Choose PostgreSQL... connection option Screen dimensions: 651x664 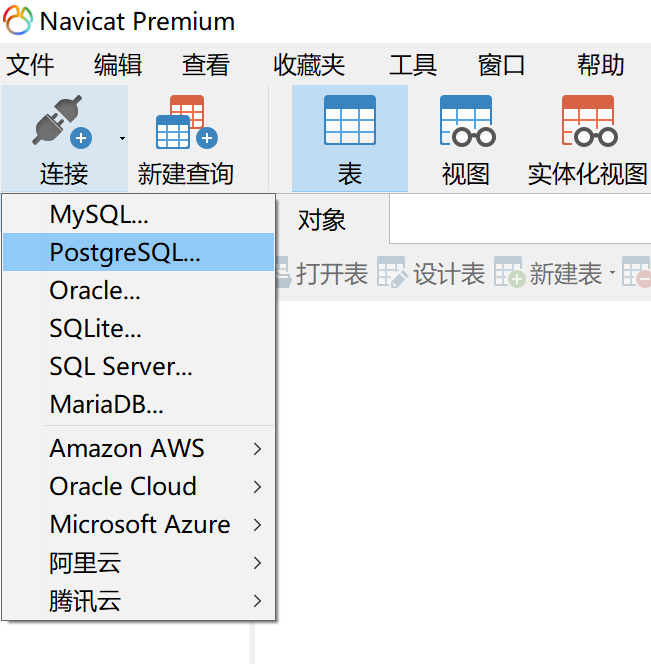pos(139,252)
